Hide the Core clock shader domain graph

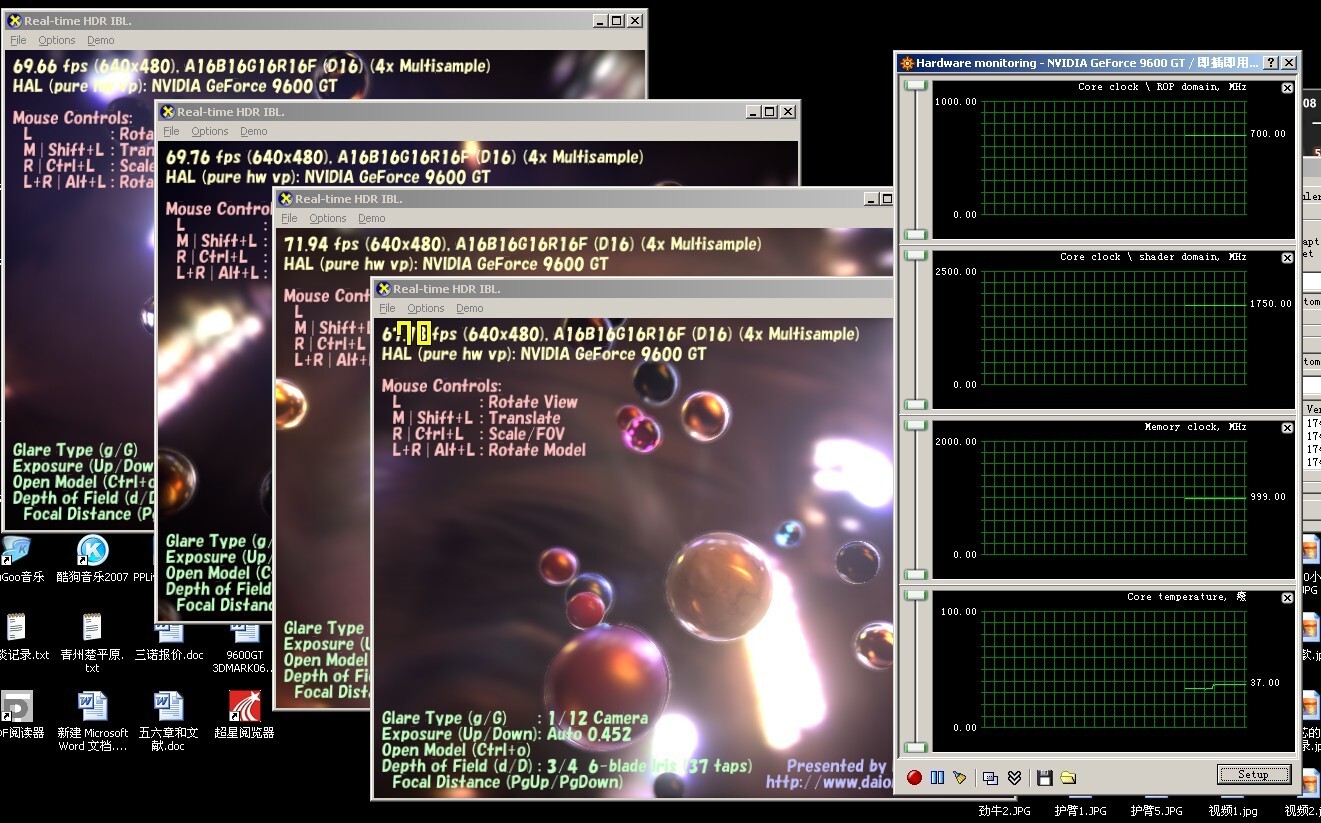(1287, 258)
